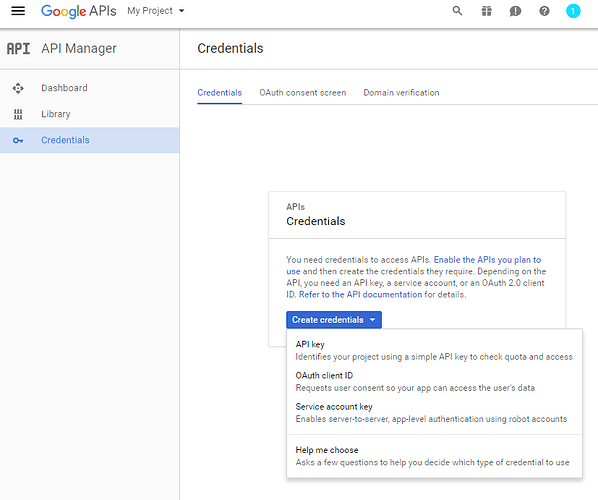
Task: Open the hamburger navigation menu
Action: click(18, 11)
